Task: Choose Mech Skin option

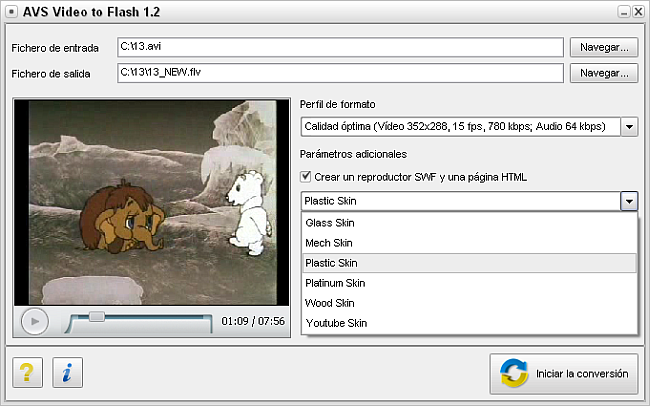Action: 469,243
